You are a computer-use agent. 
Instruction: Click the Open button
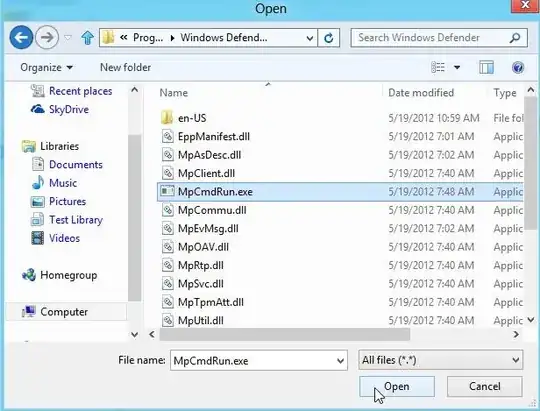point(397,387)
